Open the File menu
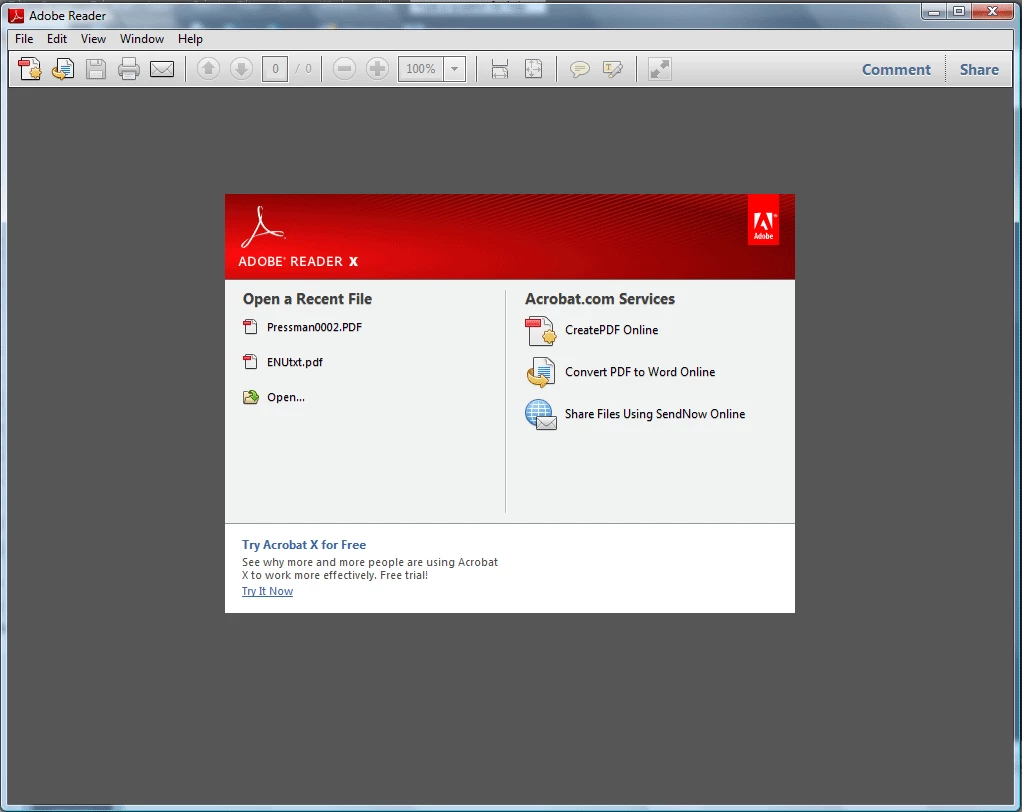This screenshot has height=812, width=1022. click(x=24, y=39)
